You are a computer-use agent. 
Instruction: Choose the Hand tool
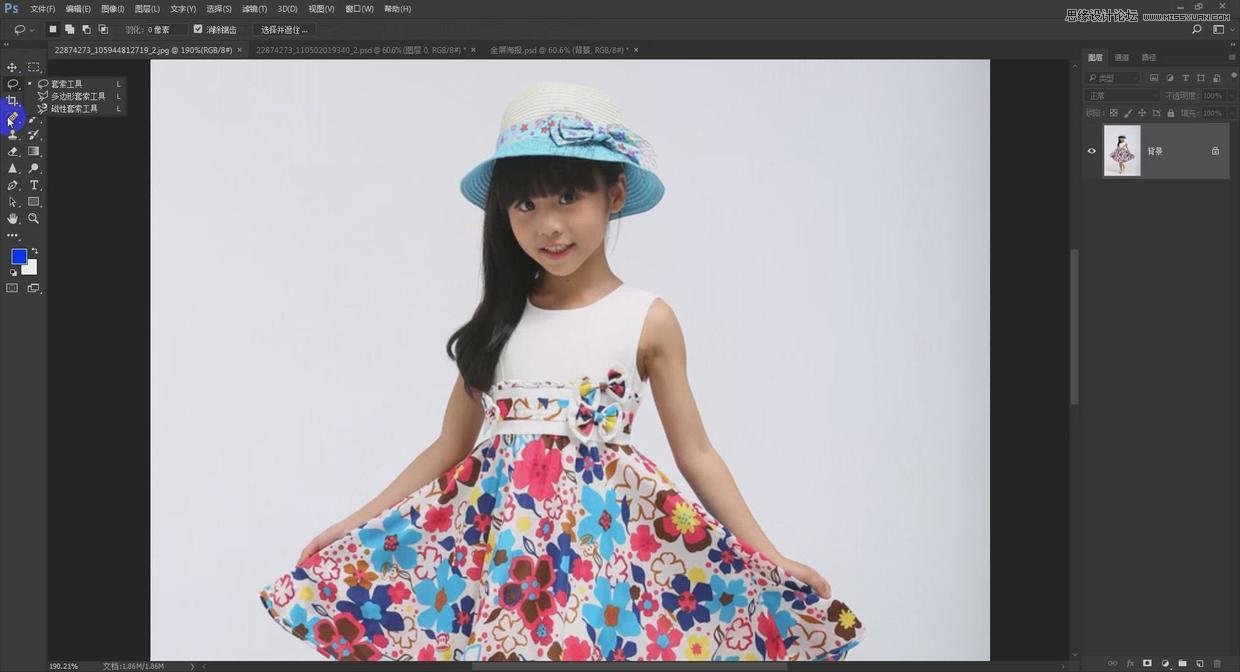point(12,218)
